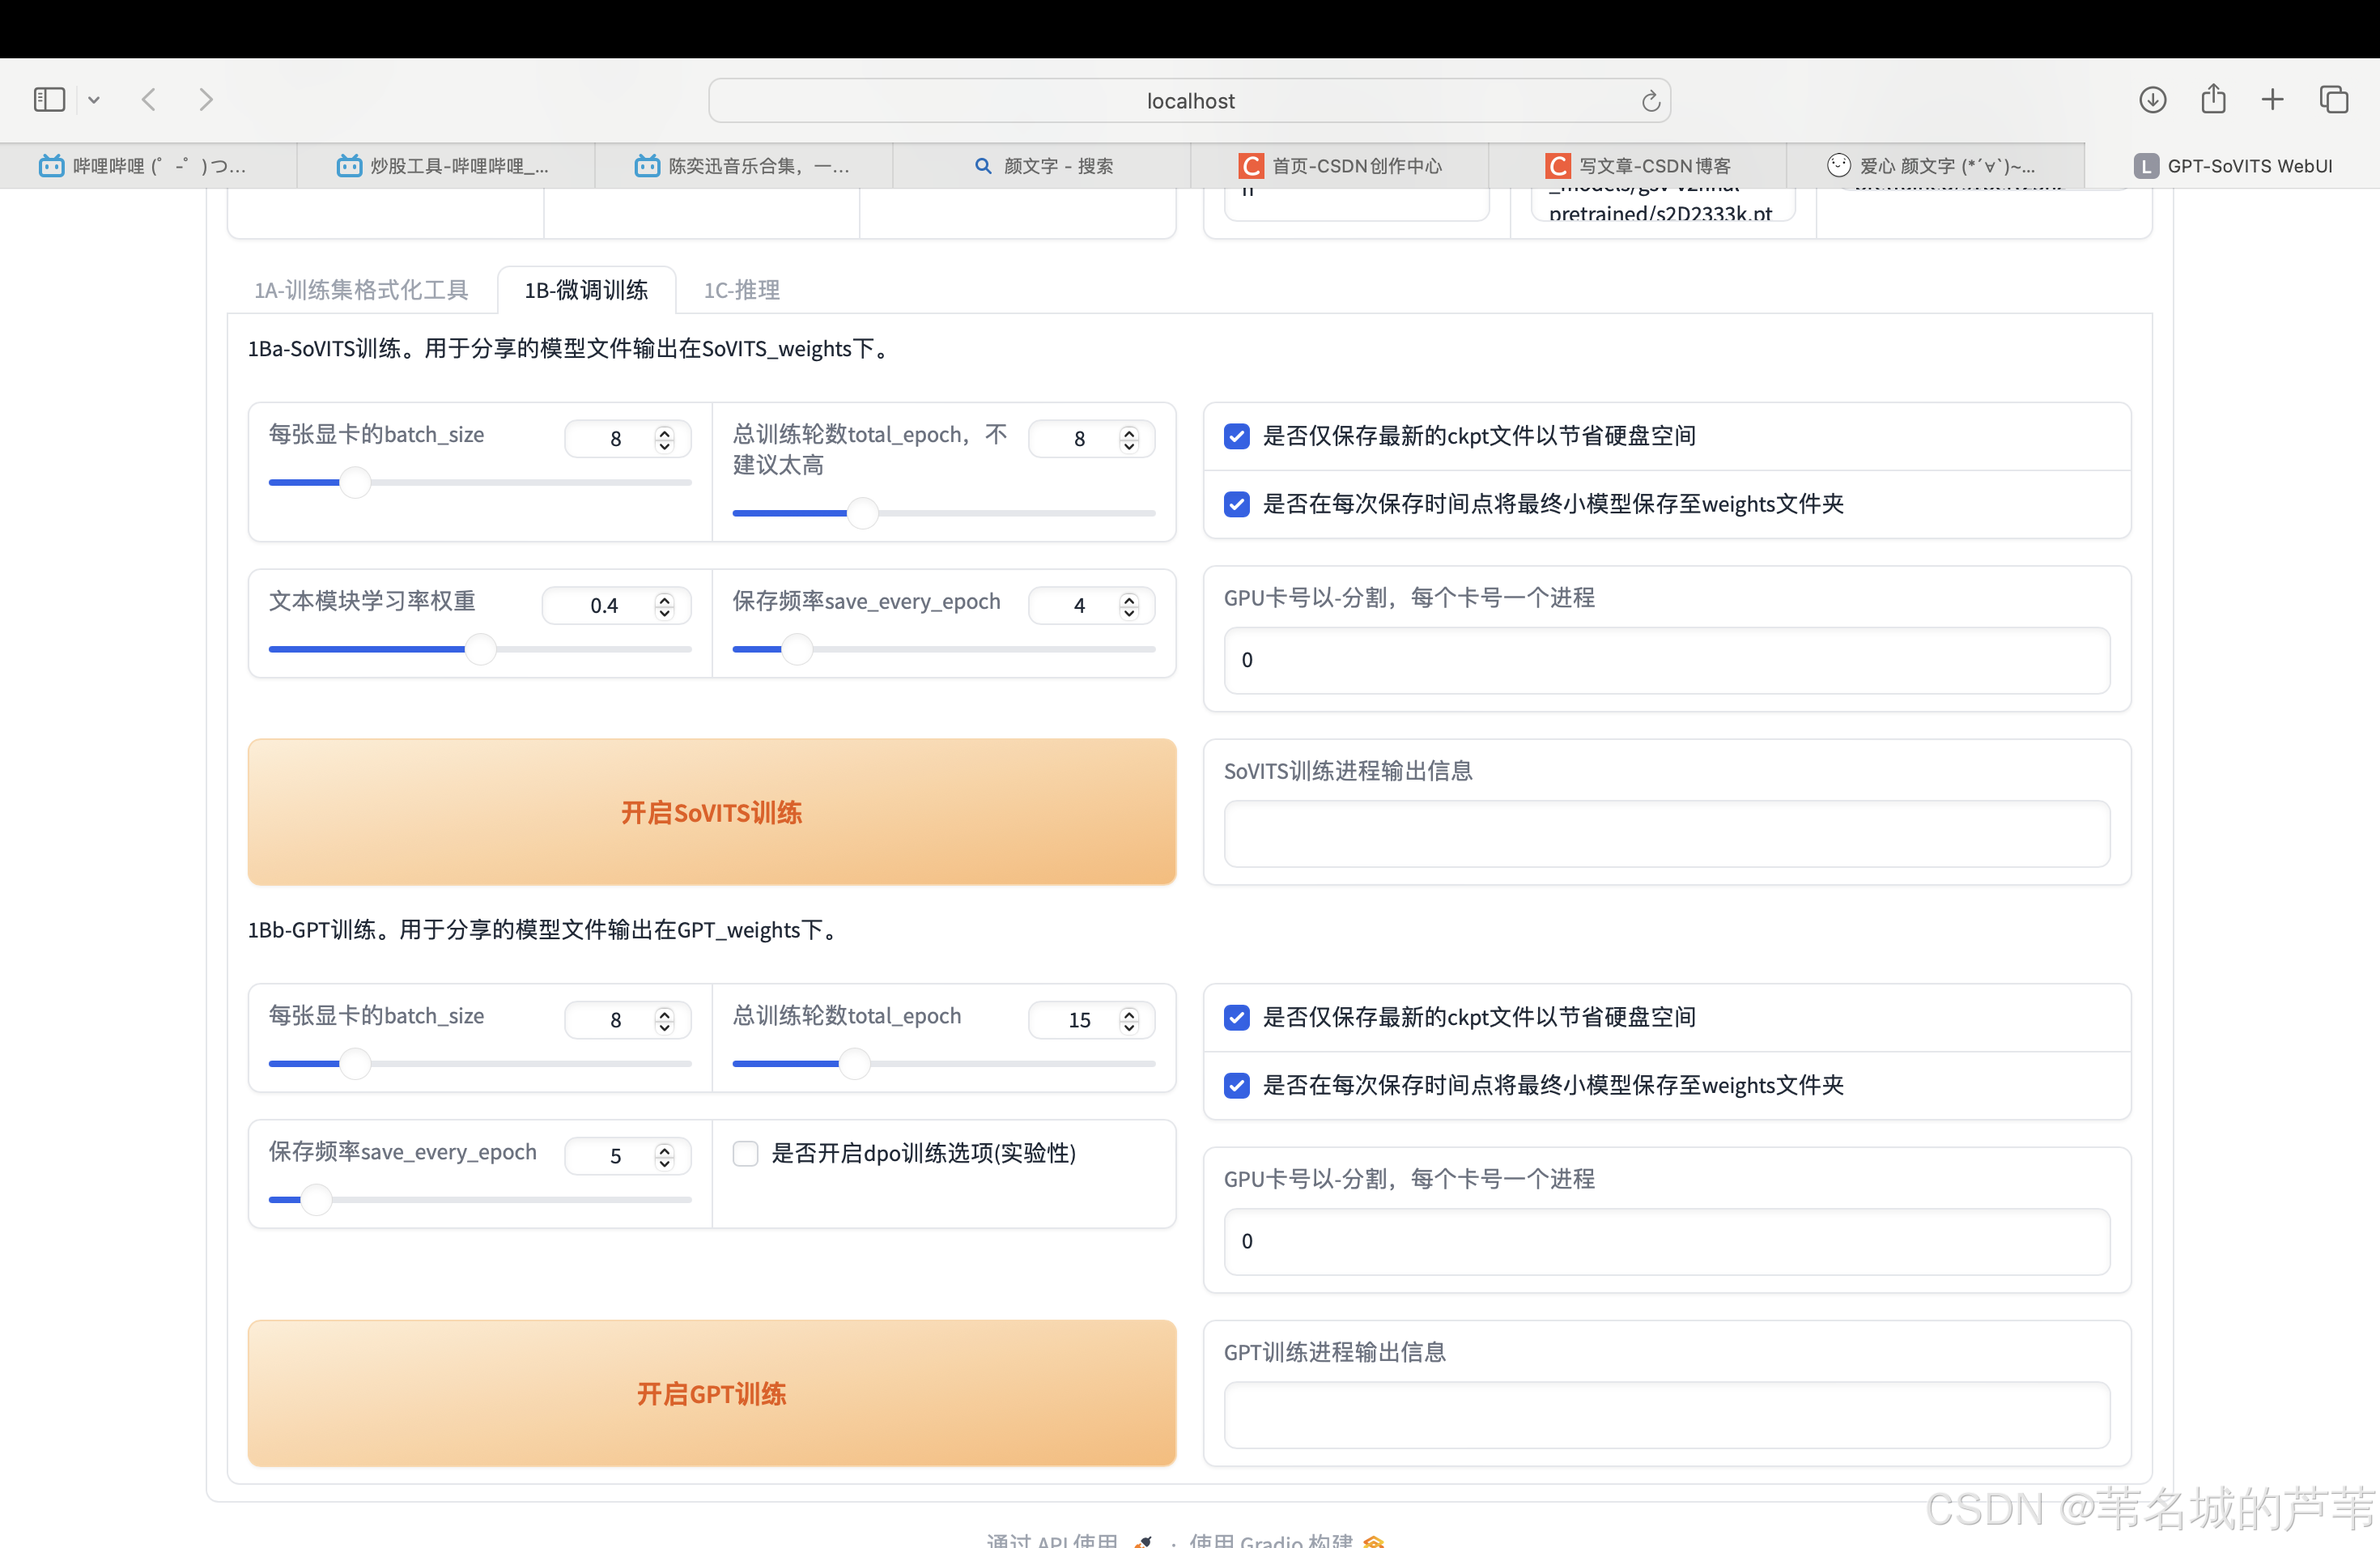Show tab overview icon

[x=2334, y=100]
